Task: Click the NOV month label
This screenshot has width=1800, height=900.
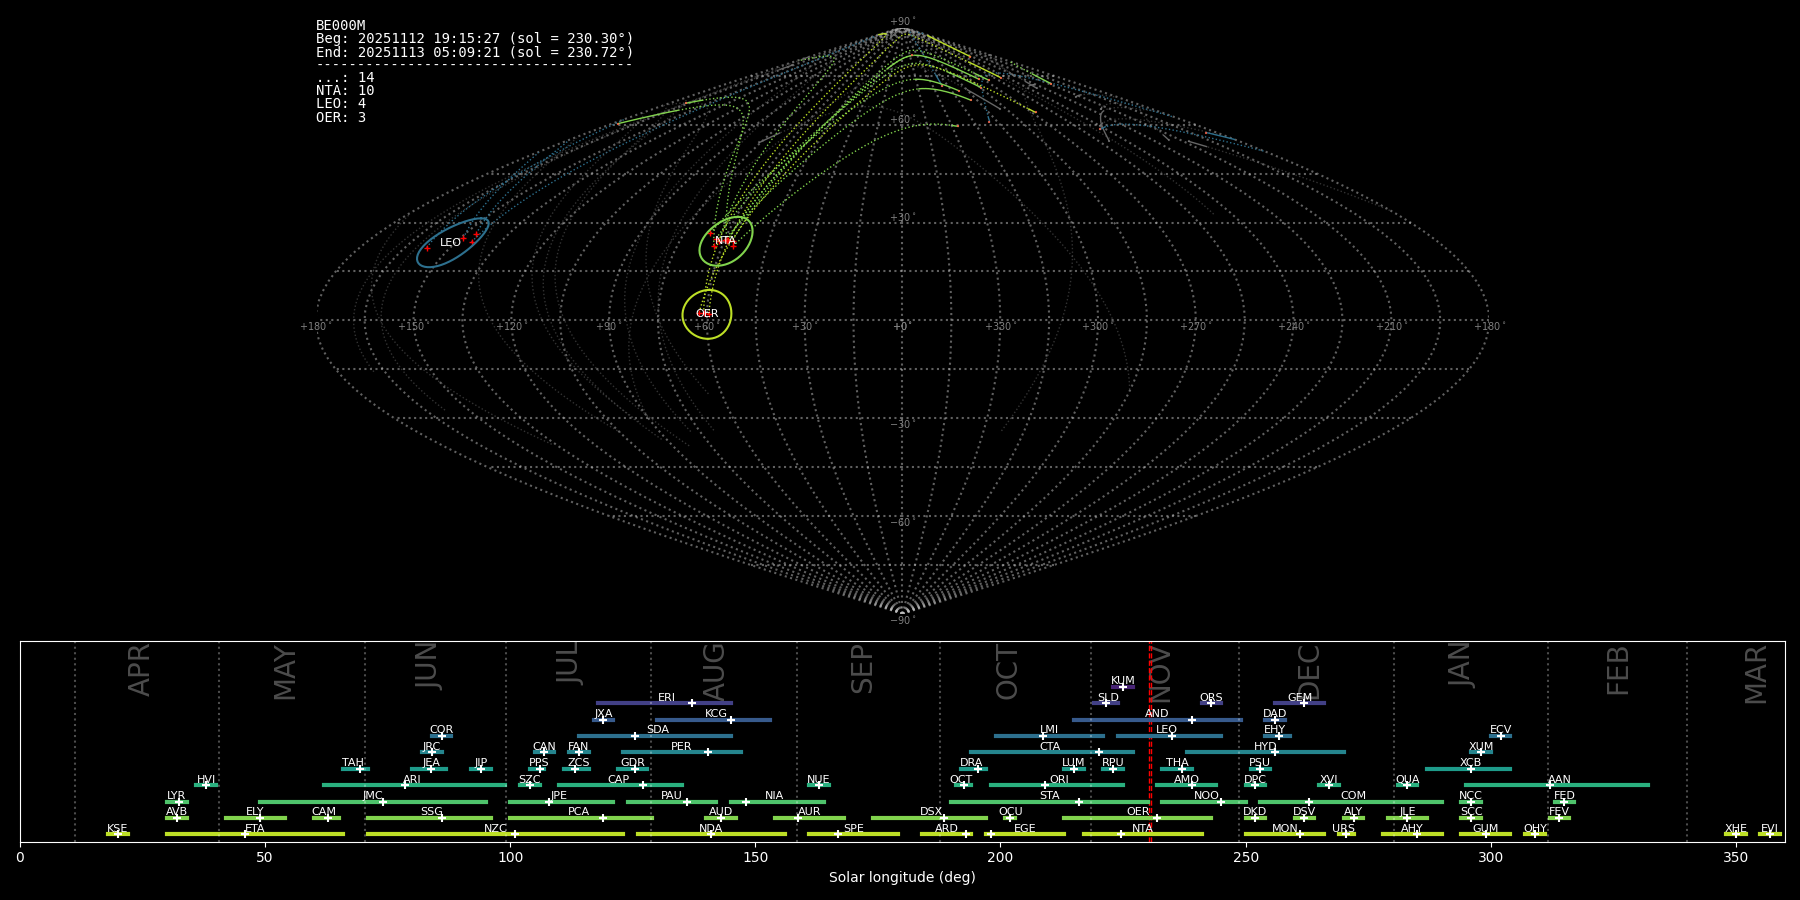Action: click(1161, 672)
